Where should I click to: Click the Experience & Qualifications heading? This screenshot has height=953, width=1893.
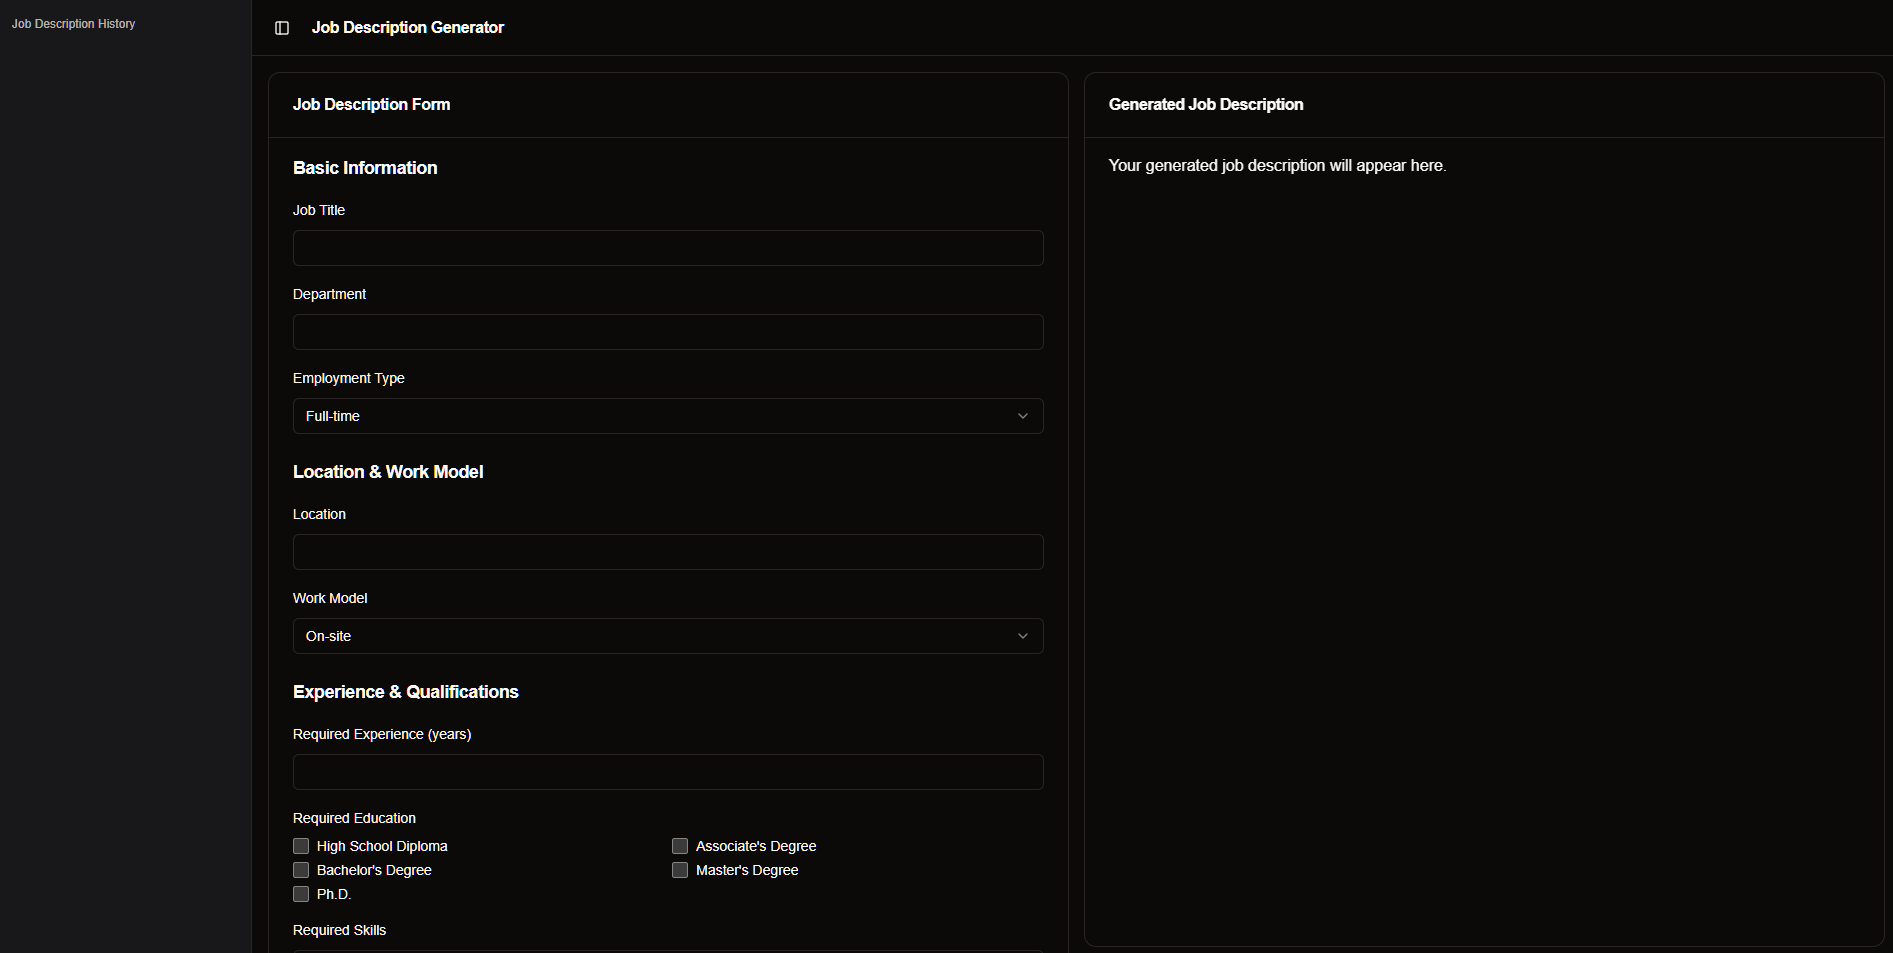pyautogui.click(x=406, y=692)
